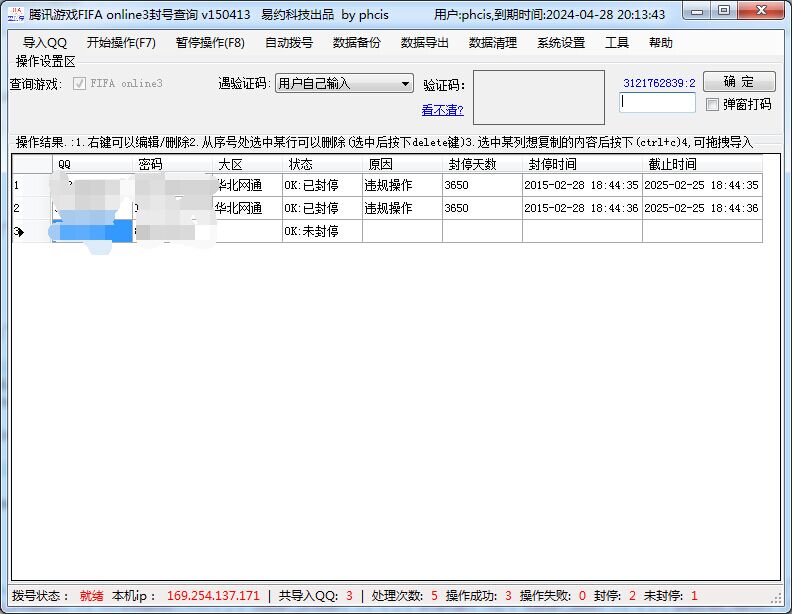Sort by the 密码 column header
The height and width of the screenshot is (614, 792).
[172, 164]
